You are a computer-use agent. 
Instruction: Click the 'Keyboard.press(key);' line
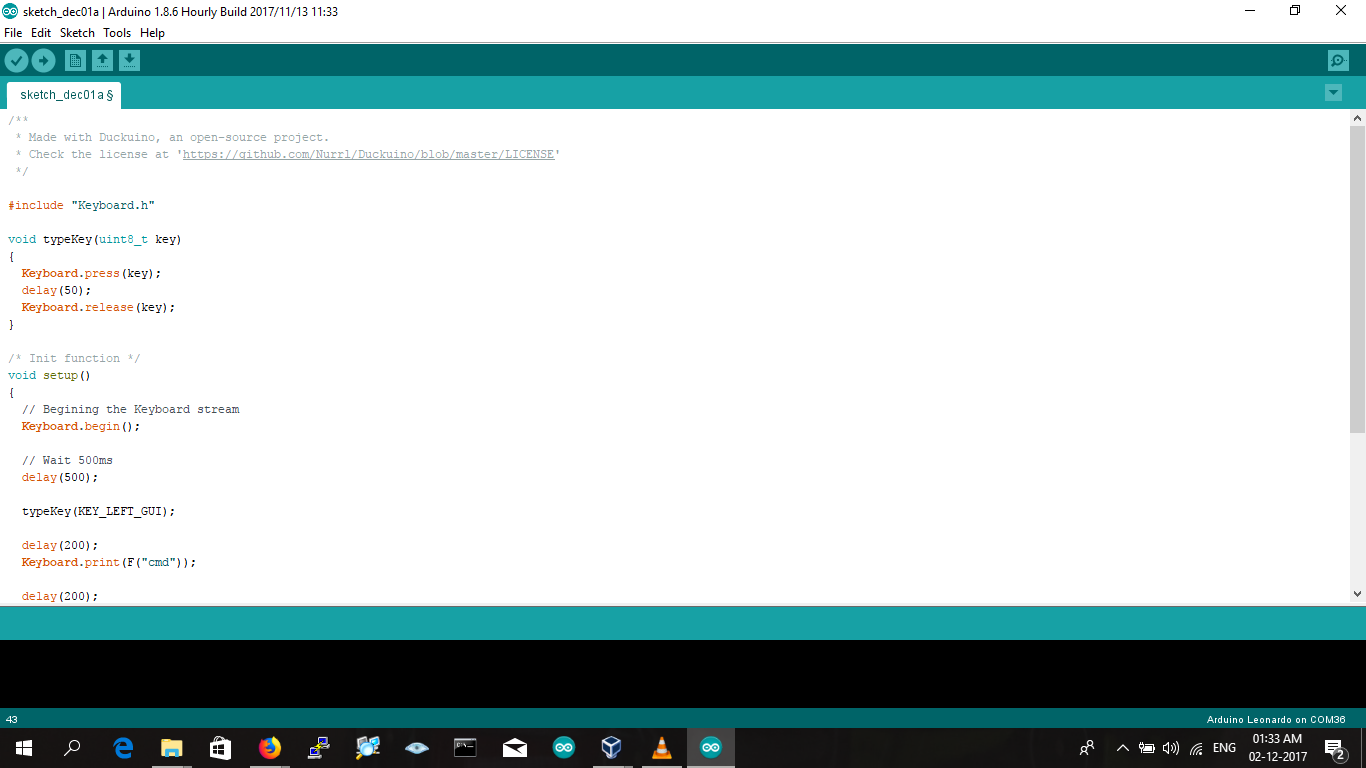pyautogui.click(x=91, y=273)
